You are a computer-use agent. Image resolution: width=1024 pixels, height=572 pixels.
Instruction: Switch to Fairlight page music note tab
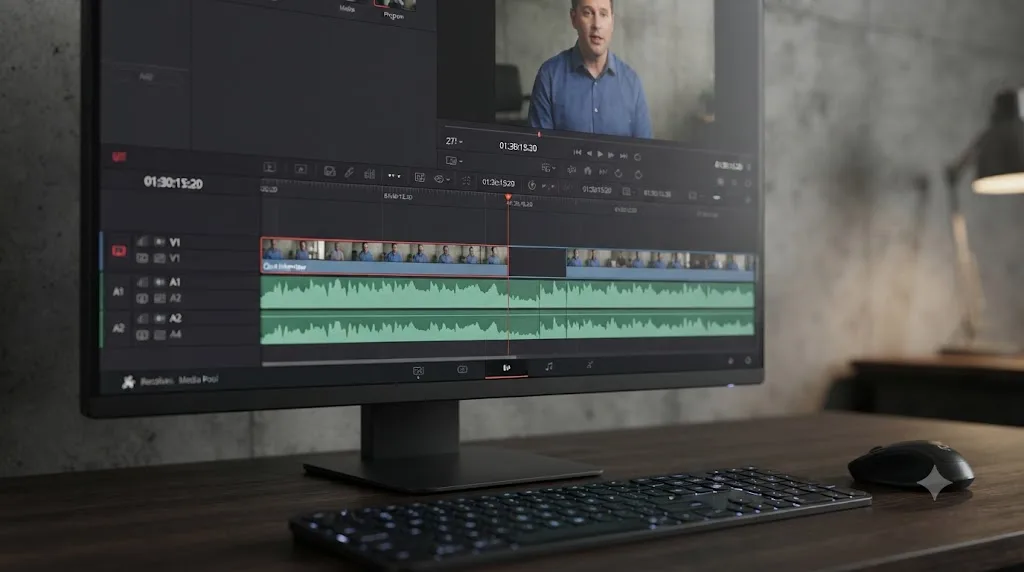[549, 367]
